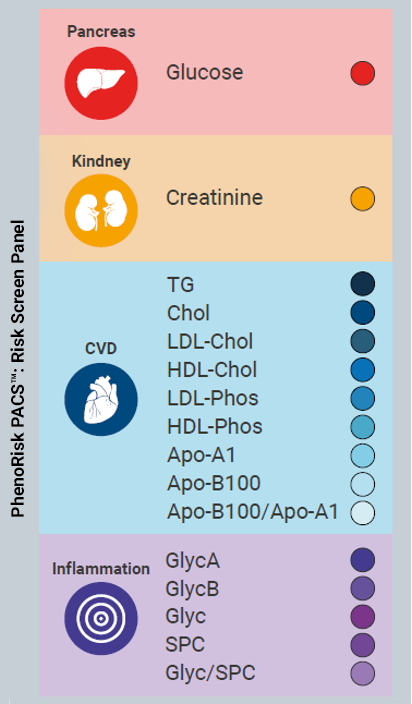412x704 pixels.
Task: Select the Chol color dot
Action: 363,312
